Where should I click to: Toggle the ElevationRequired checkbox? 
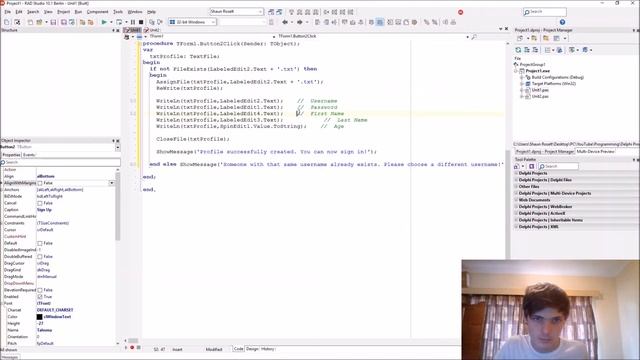pos(40,290)
